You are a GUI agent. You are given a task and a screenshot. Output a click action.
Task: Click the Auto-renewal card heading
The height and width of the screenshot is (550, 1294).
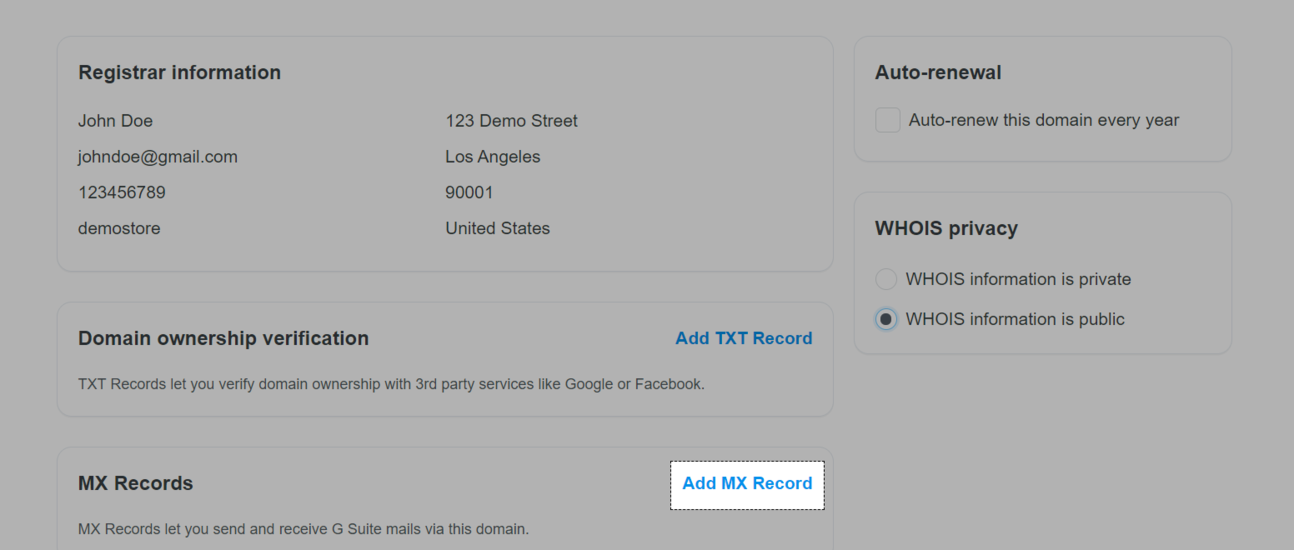click(x=938, y=72)
